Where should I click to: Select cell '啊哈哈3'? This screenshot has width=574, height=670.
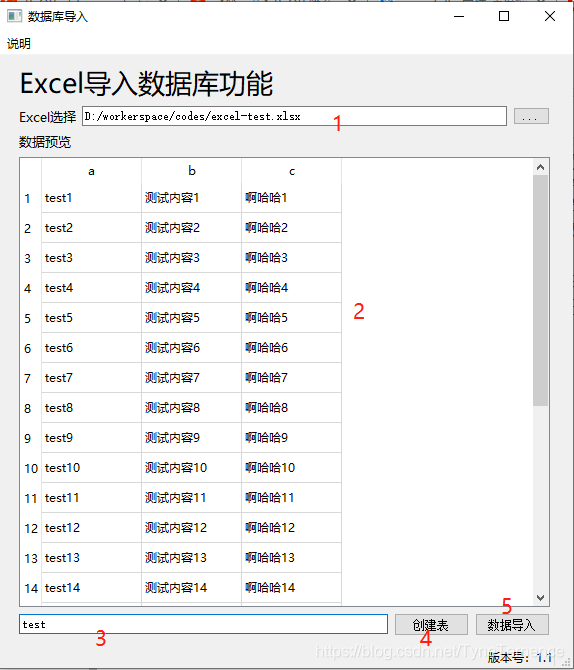(x=291, y=258)
